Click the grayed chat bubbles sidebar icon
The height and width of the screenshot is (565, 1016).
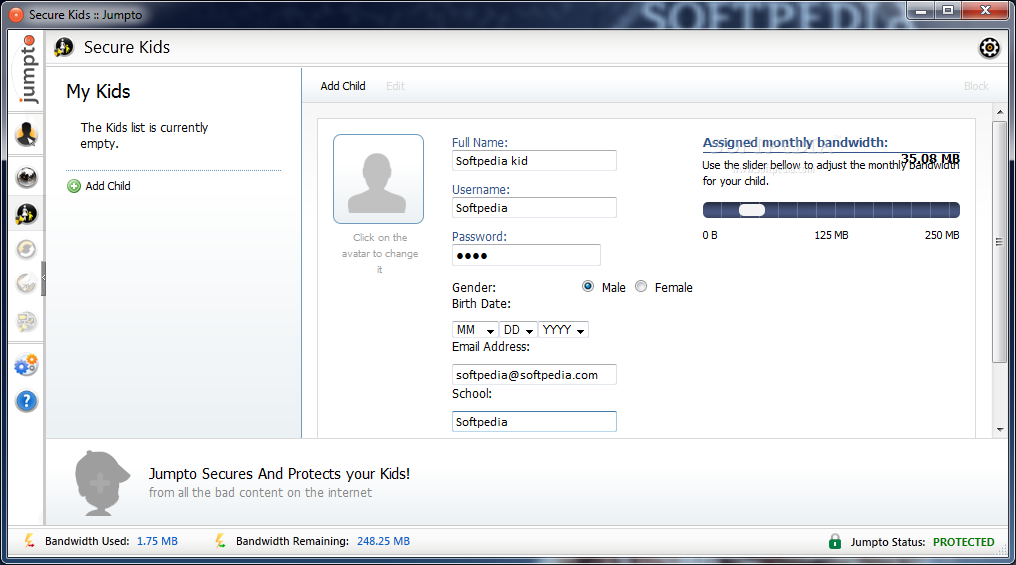coord(27,321)
